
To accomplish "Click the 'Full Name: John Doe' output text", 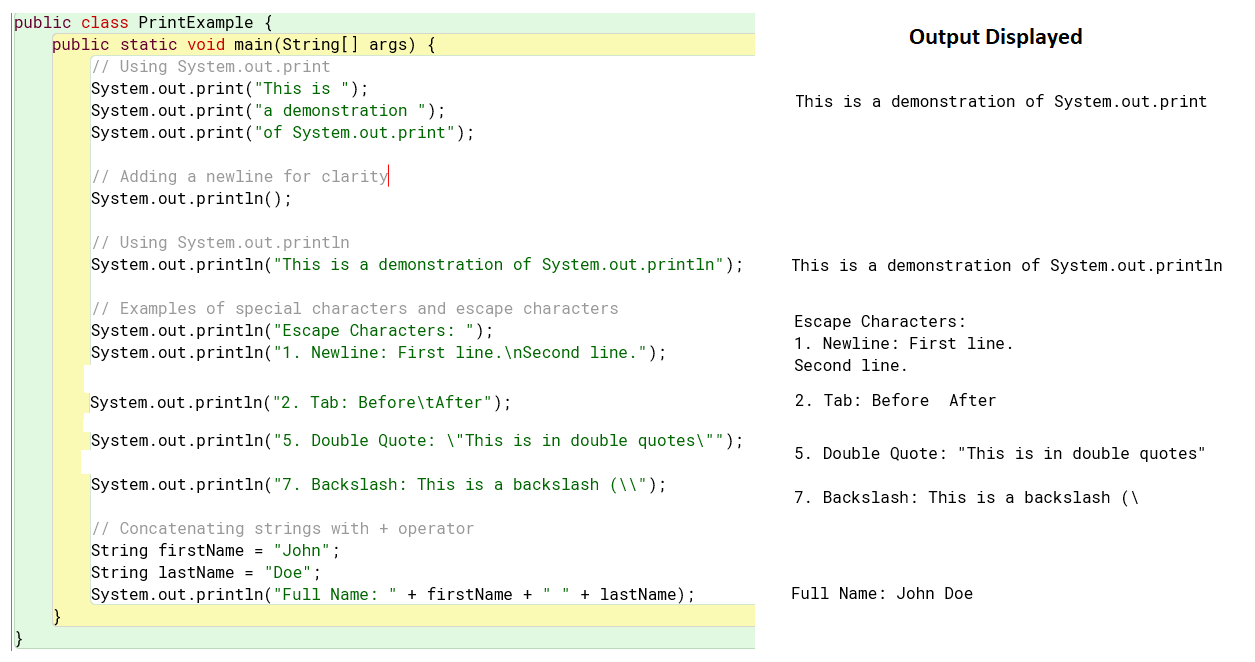I will [882, 593].
